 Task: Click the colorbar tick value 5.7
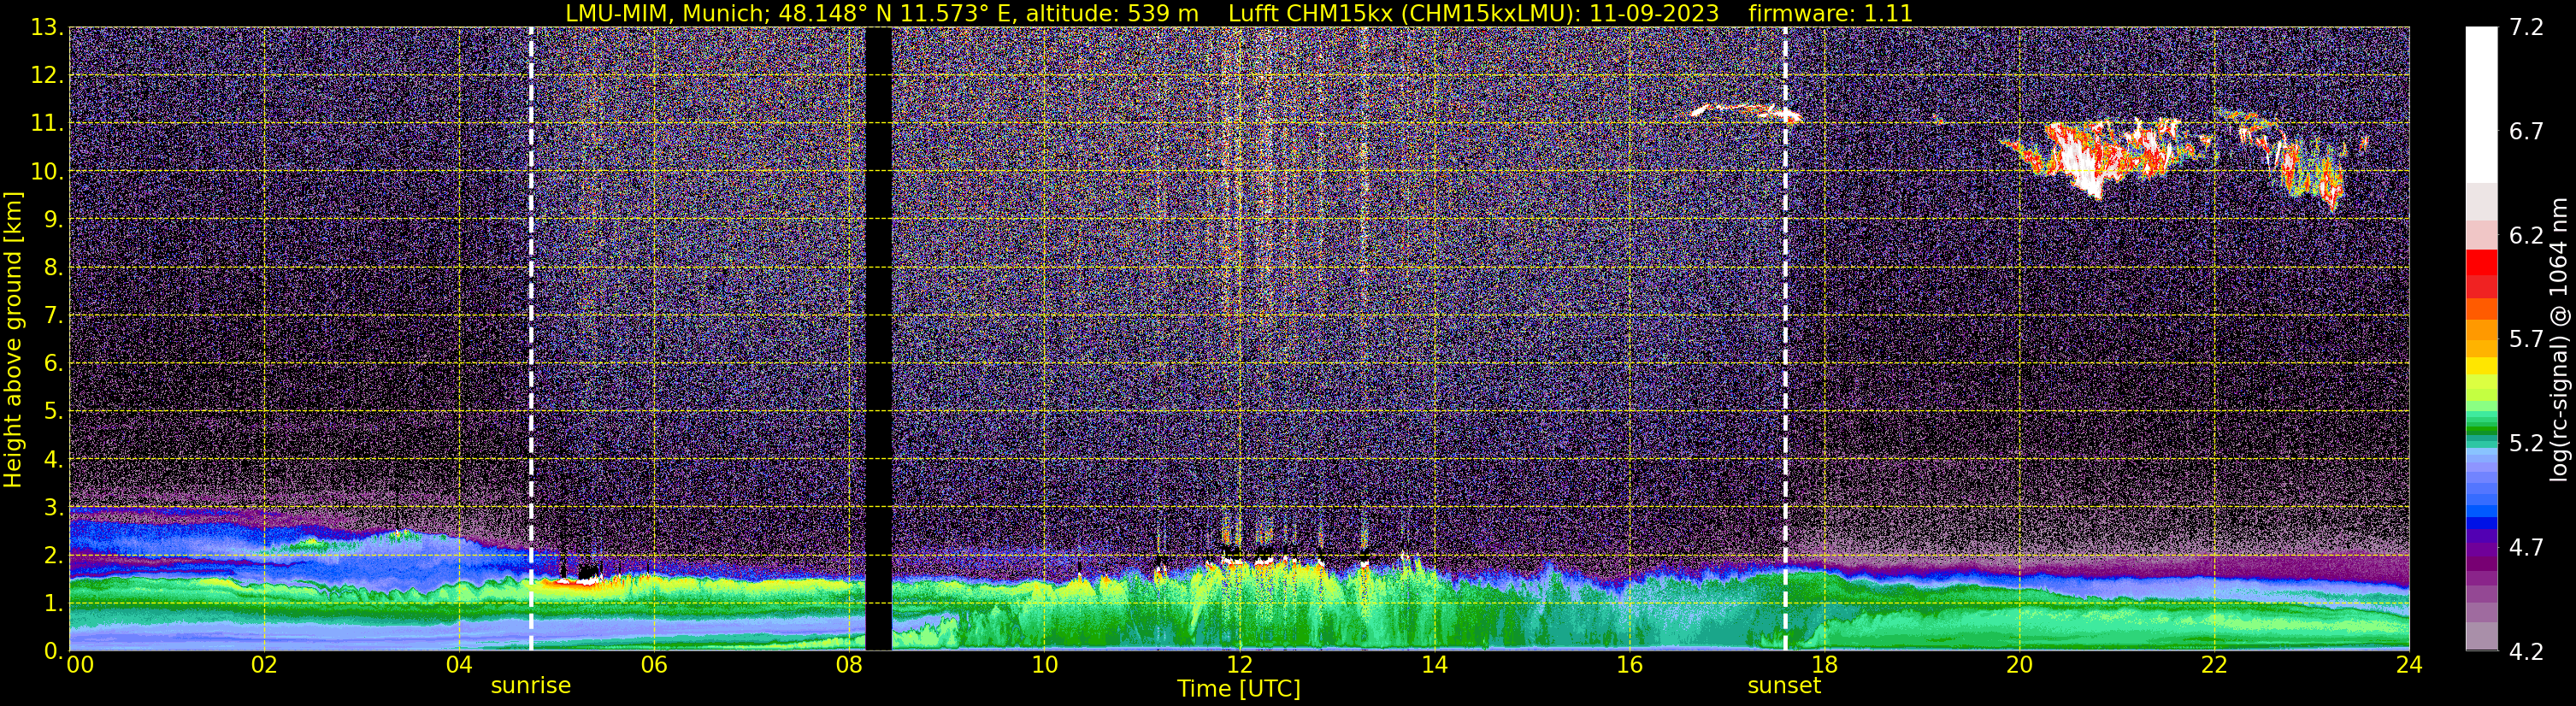pyautogui.click(x=2526, y=339)
